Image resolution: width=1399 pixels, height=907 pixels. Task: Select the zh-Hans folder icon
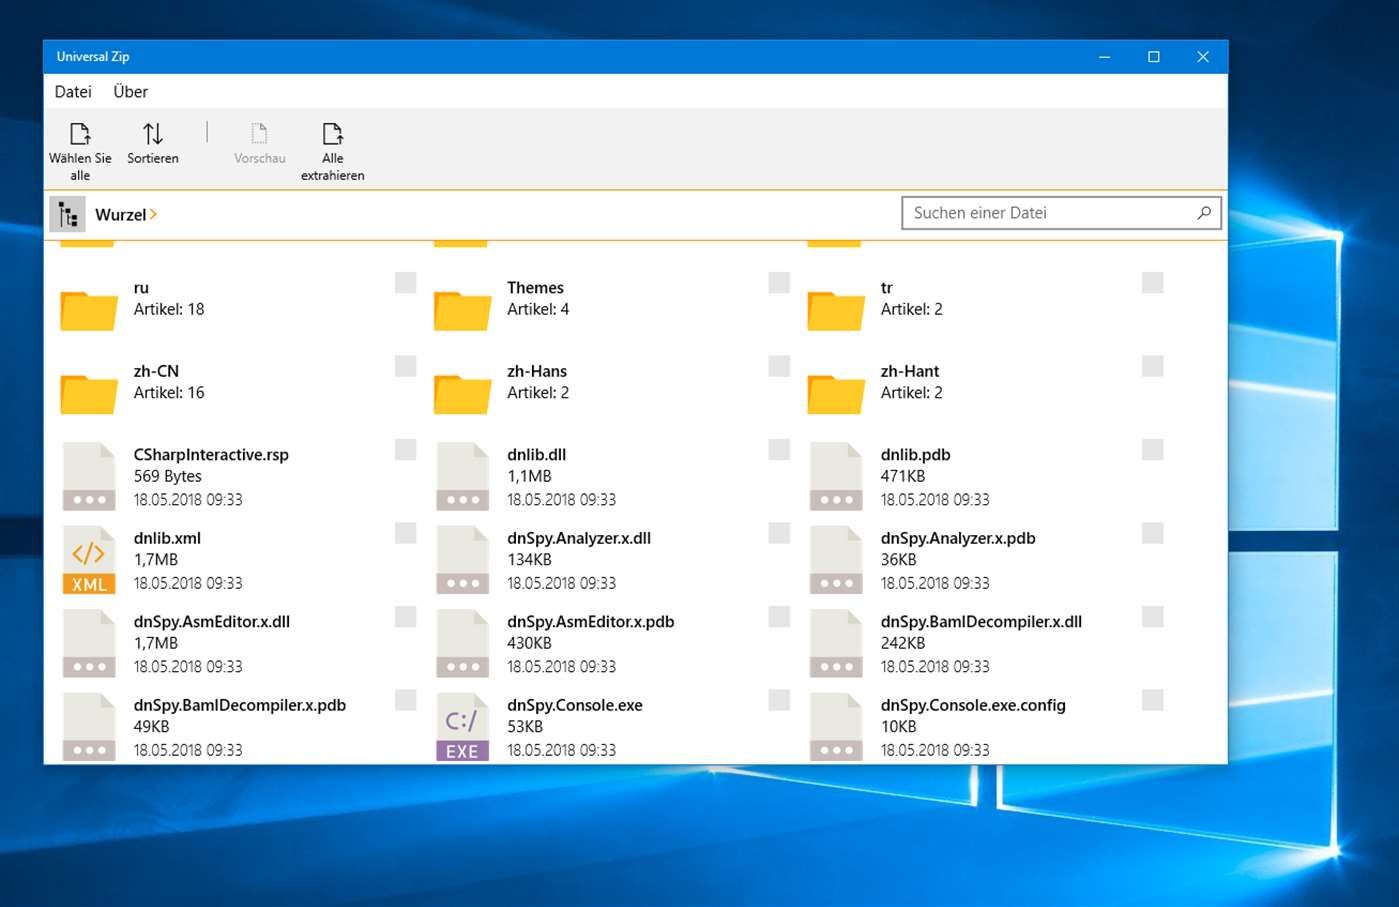coord(462,394)
